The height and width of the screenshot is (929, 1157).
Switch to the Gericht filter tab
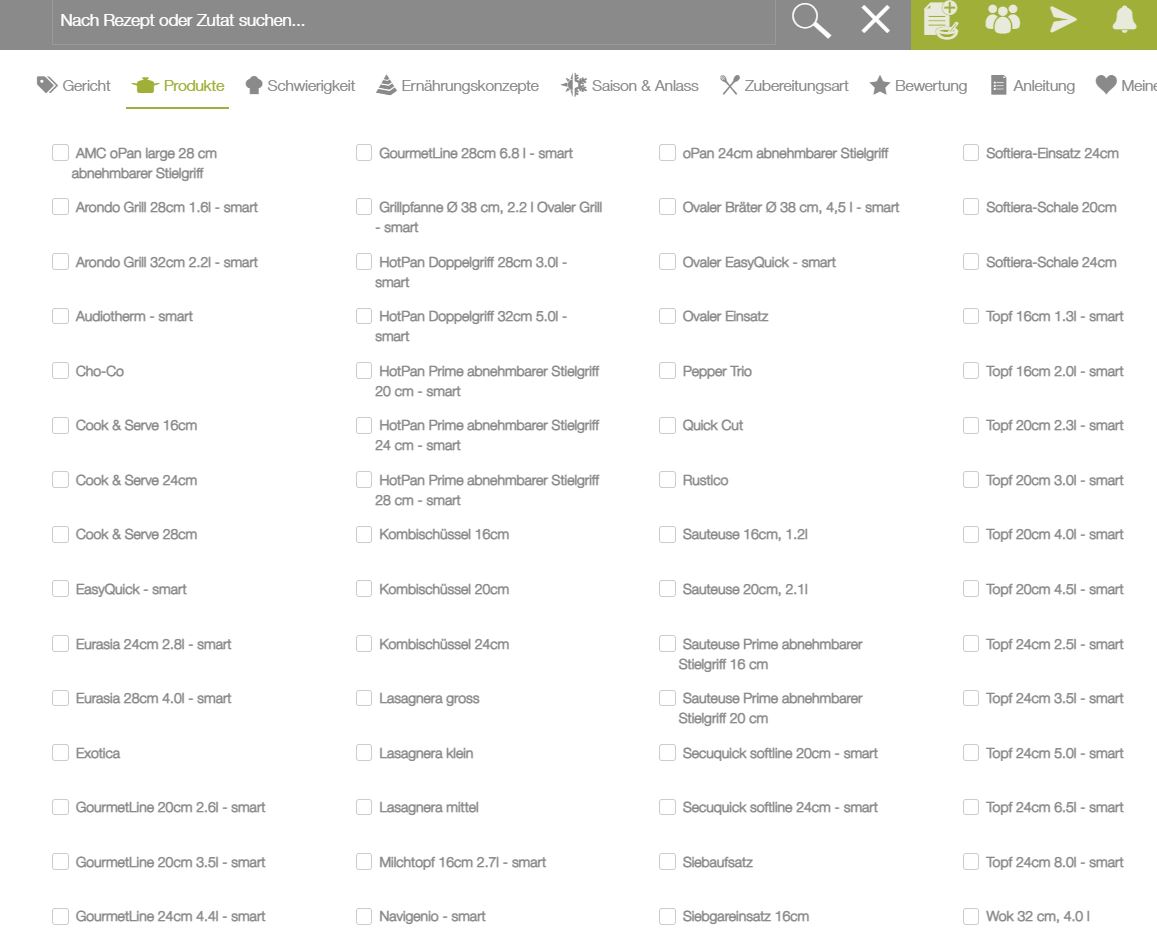tap(74, 86)
